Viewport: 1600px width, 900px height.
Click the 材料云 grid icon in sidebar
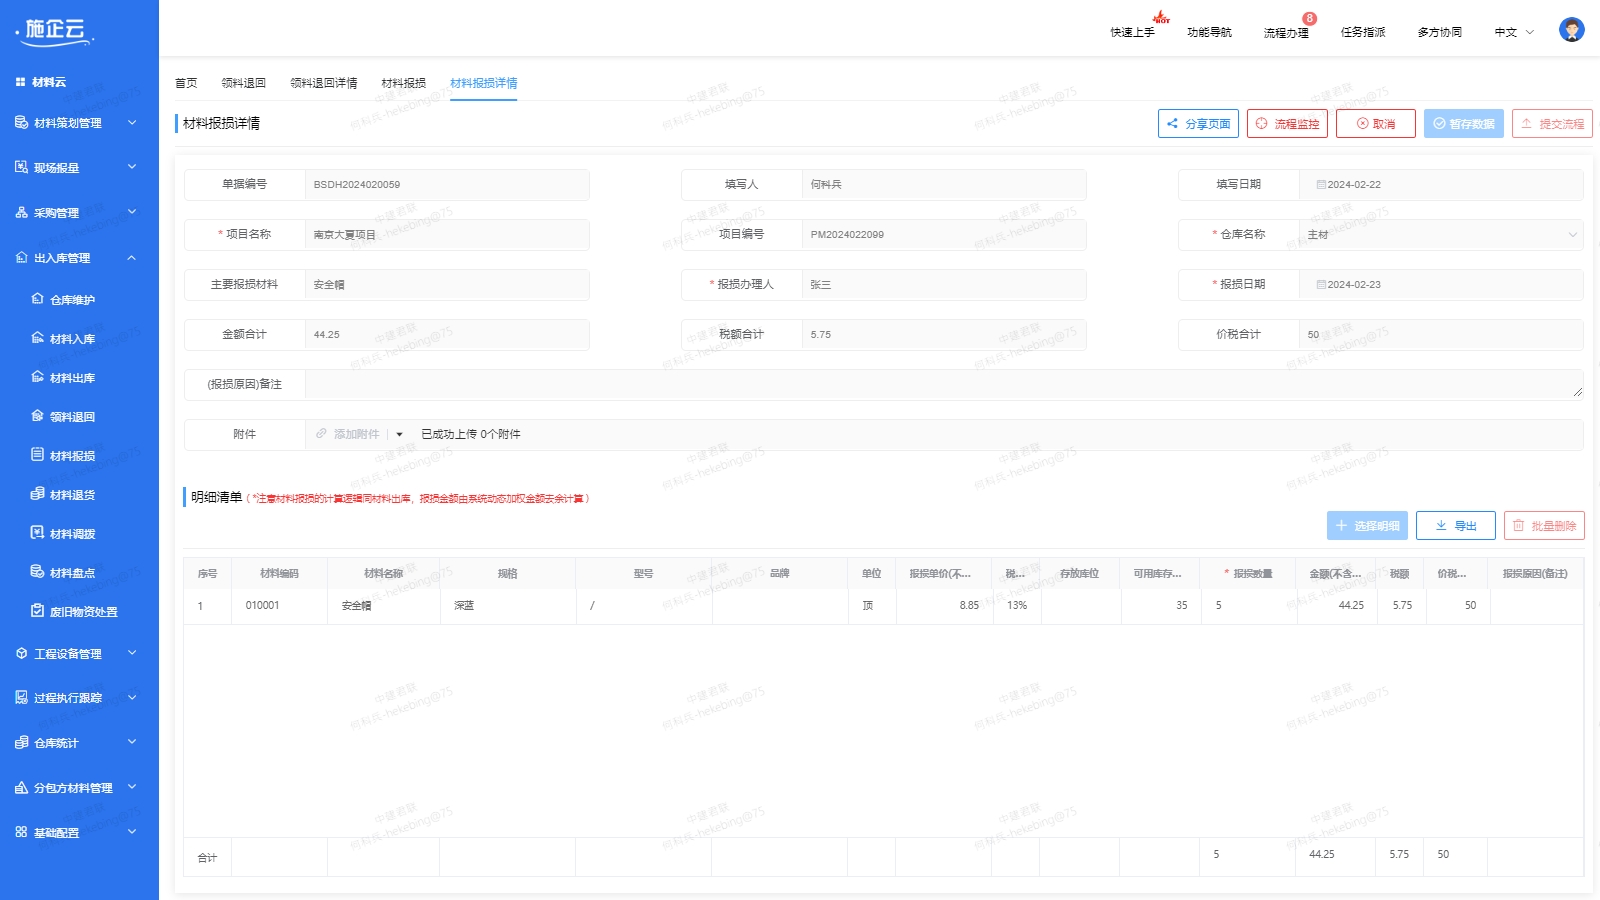pos(20,82)
